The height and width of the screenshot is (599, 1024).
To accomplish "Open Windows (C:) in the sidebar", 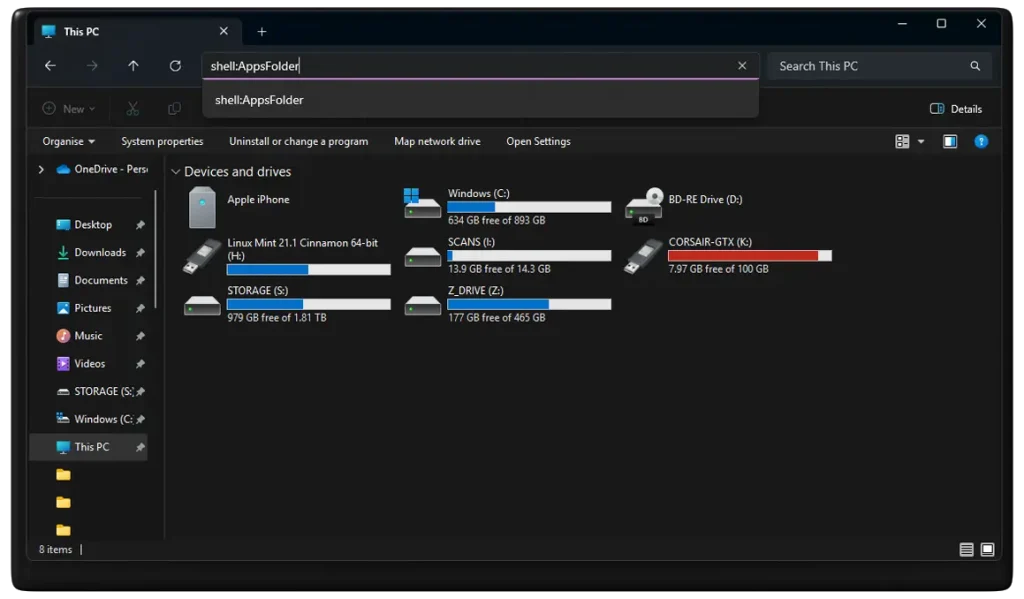I will (95, 419).
